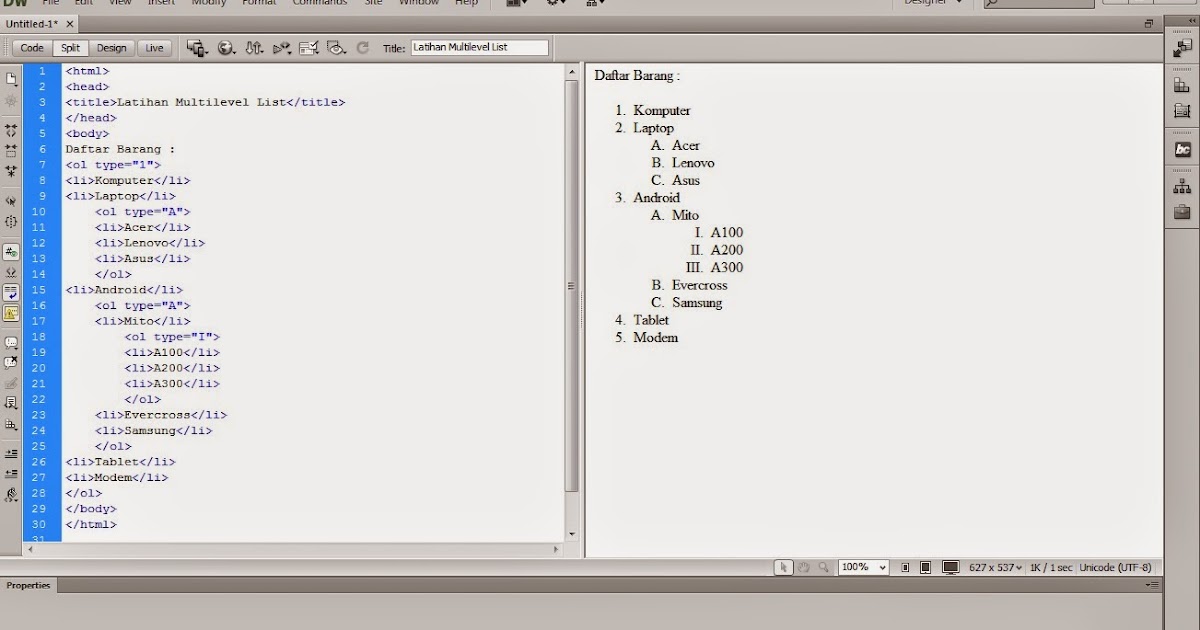Switch to Design view
The width and height of the screenshot is (1200, 630).
click(112, 47)
